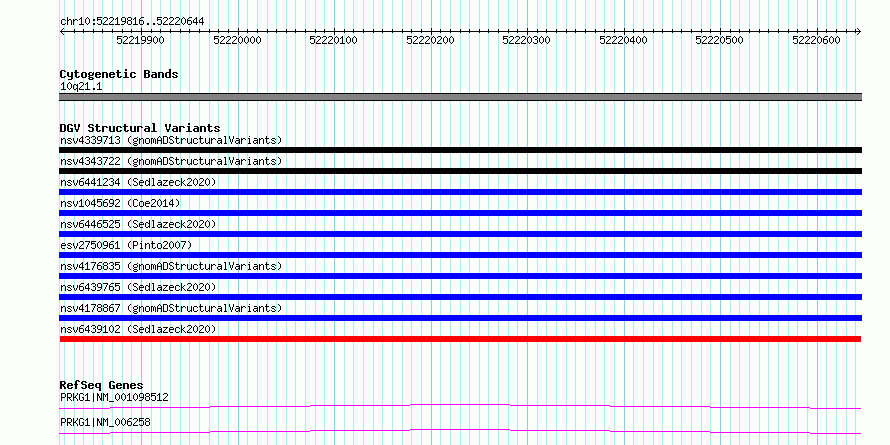Click the chr10:52219816..52220644 region label
This screenshot has height=445, width=890.
coord(132,21)
